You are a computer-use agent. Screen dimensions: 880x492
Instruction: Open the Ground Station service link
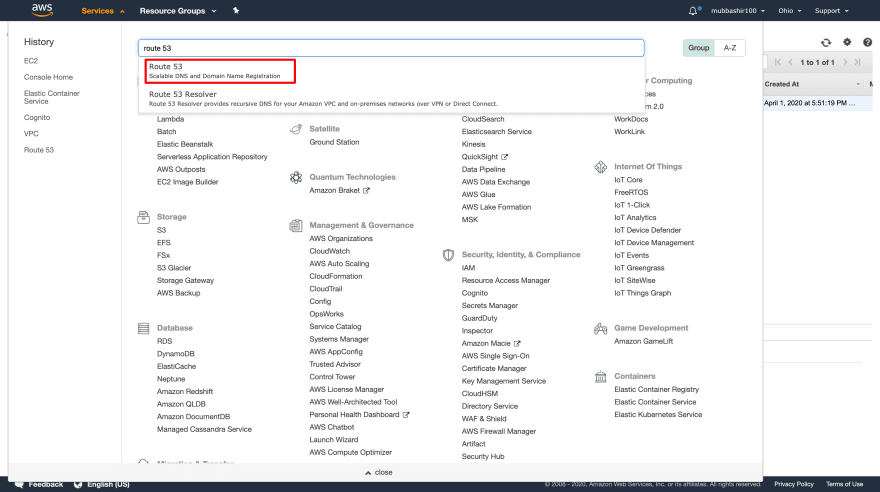pyautogui.click(x=334, y=142)
